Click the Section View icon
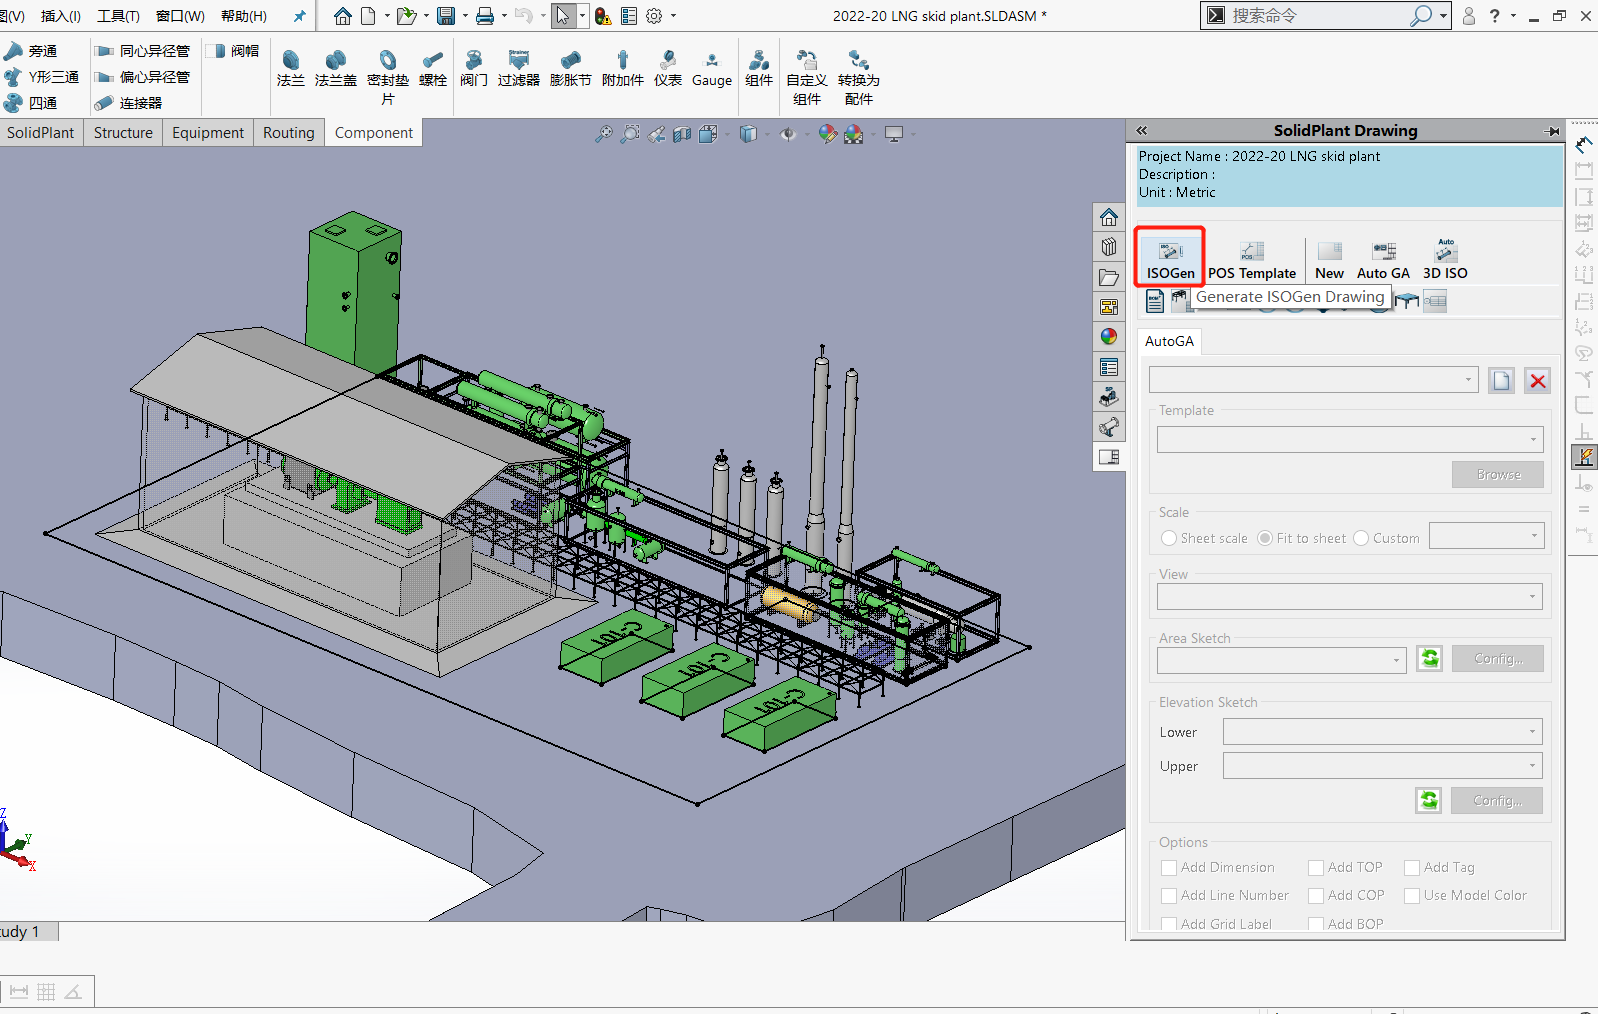1598x1014 pixels. coord(682,134)
